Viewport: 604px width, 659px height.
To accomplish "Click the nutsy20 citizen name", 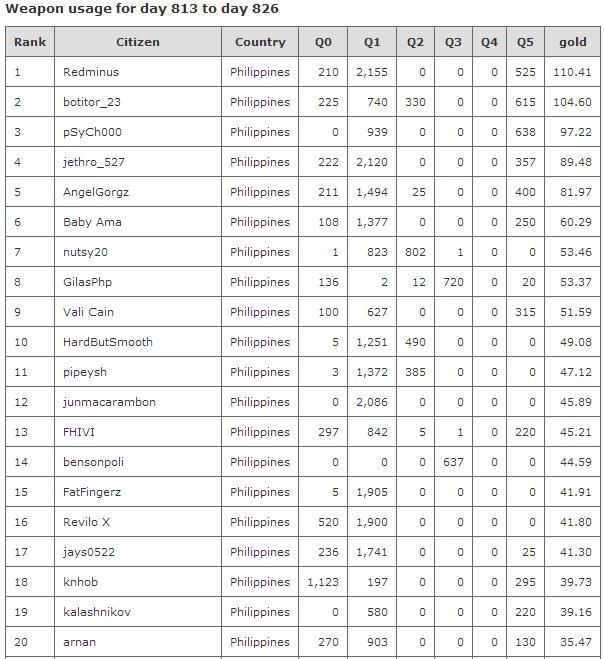I will tap(85, 252).
